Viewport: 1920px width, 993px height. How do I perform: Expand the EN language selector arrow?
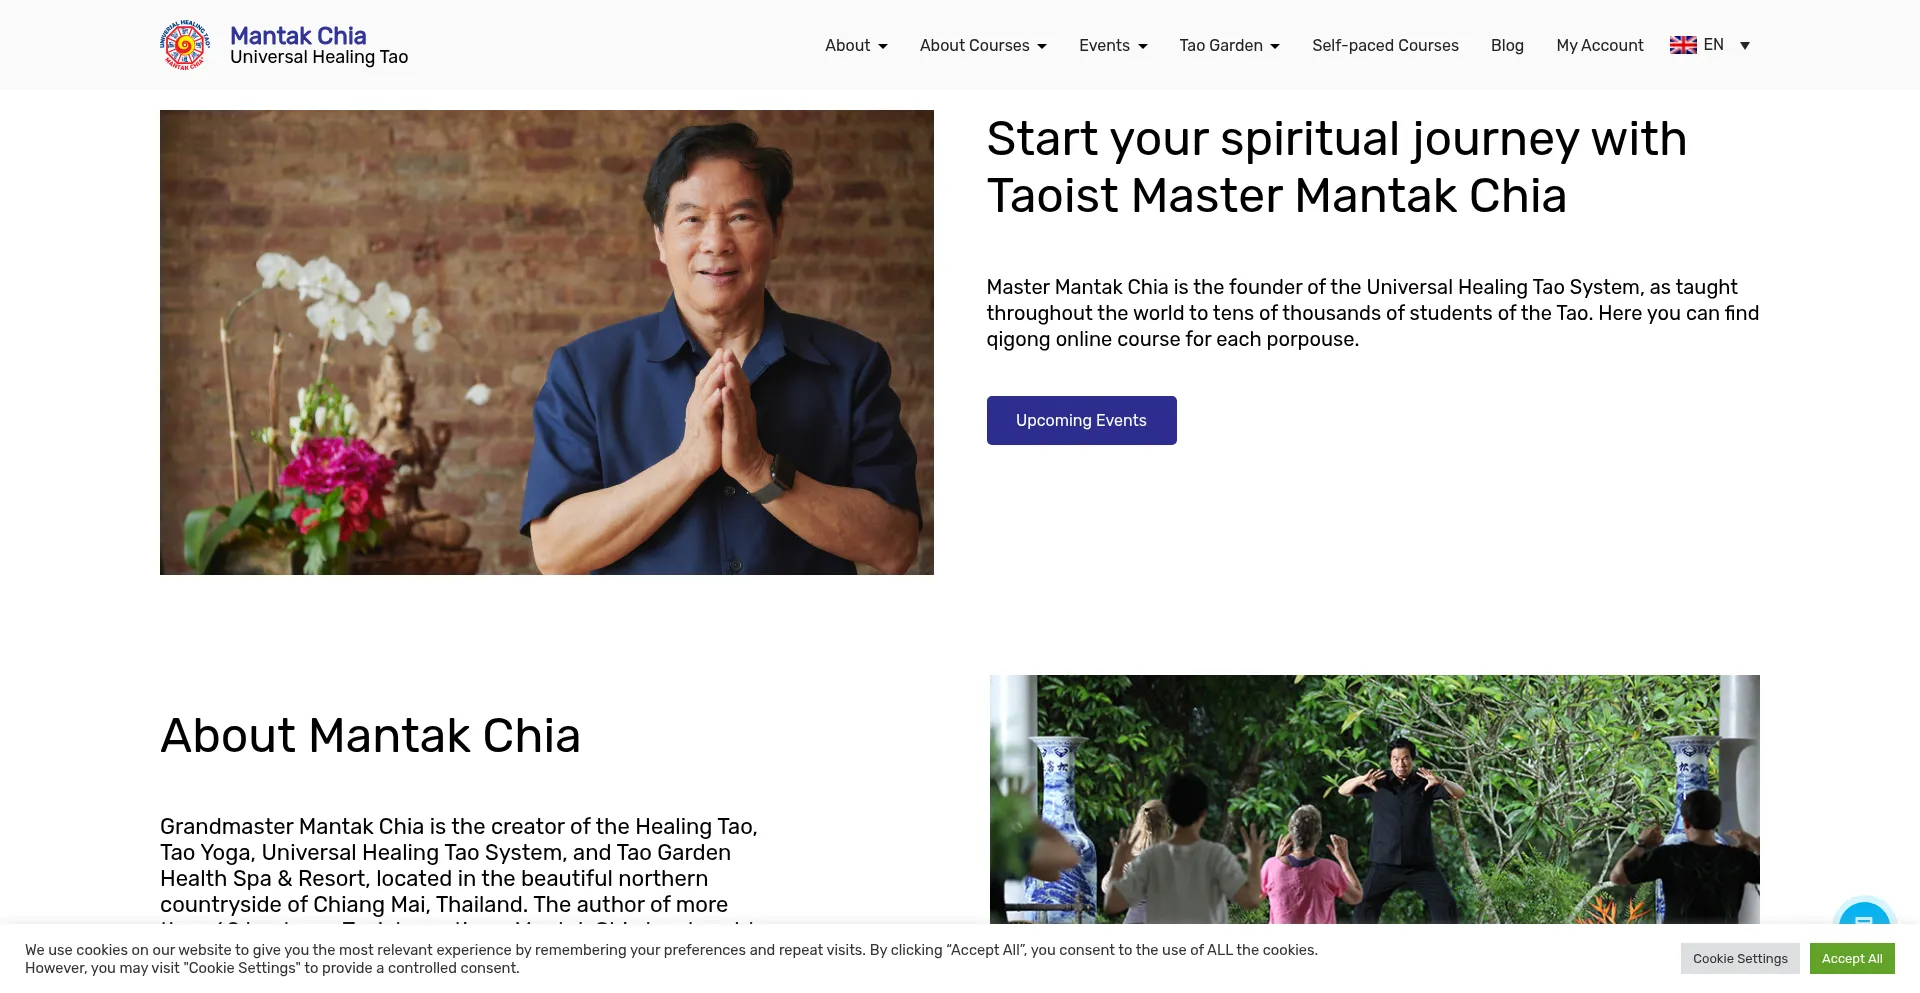(1745, 45)
